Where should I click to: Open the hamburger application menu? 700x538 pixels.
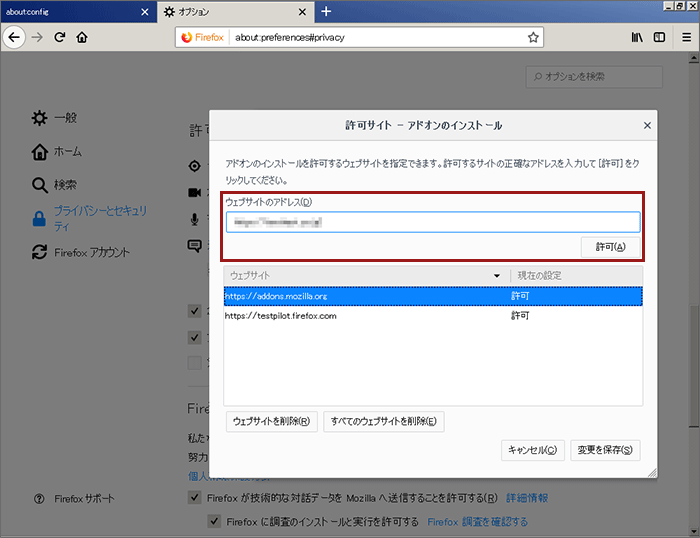pos(687,38)
